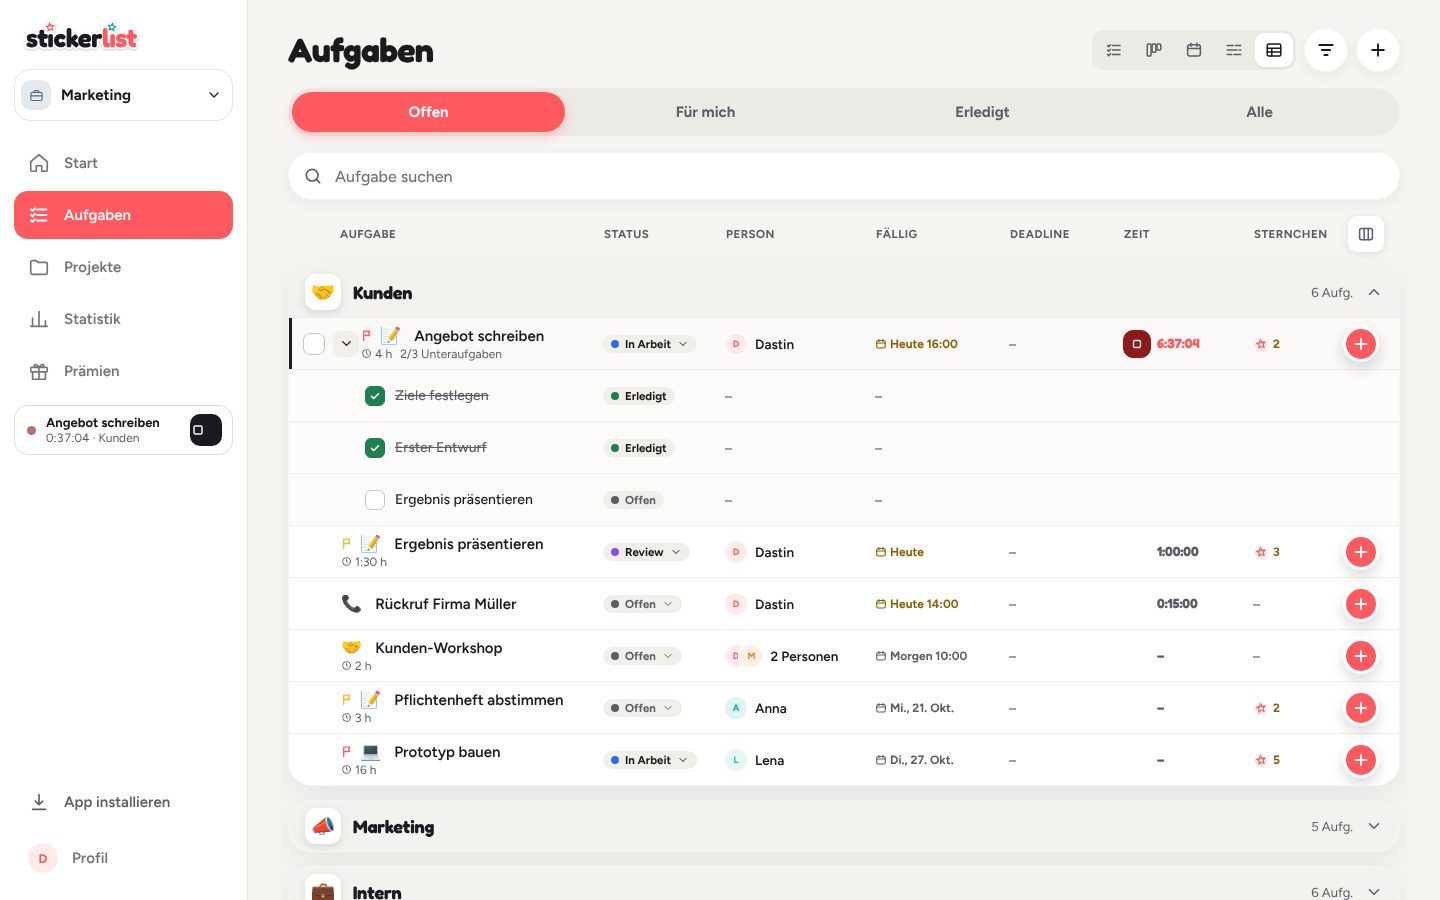The width and height of the screenshot is (1440, 900).
Task: Open status dropdown for Pflichtenheft abstimmen
Action: coord(642,708)
